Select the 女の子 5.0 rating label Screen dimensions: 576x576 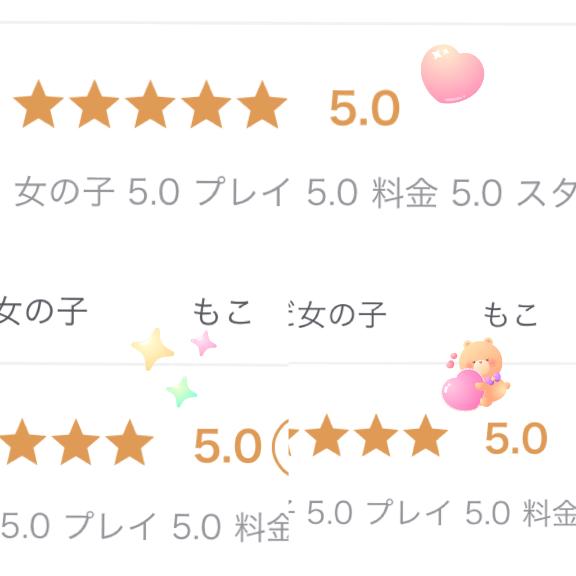tap(97, 191)
